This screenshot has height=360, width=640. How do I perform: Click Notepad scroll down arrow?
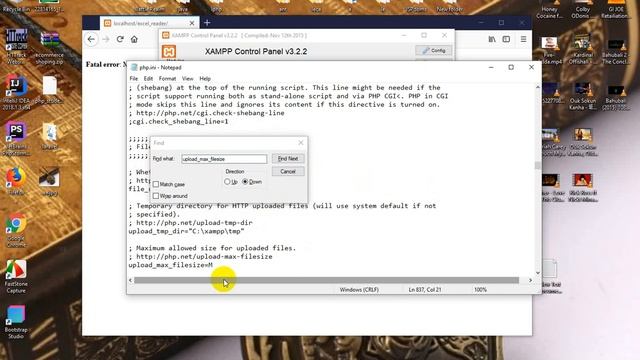pyautogui.click(x=538, y=273)
